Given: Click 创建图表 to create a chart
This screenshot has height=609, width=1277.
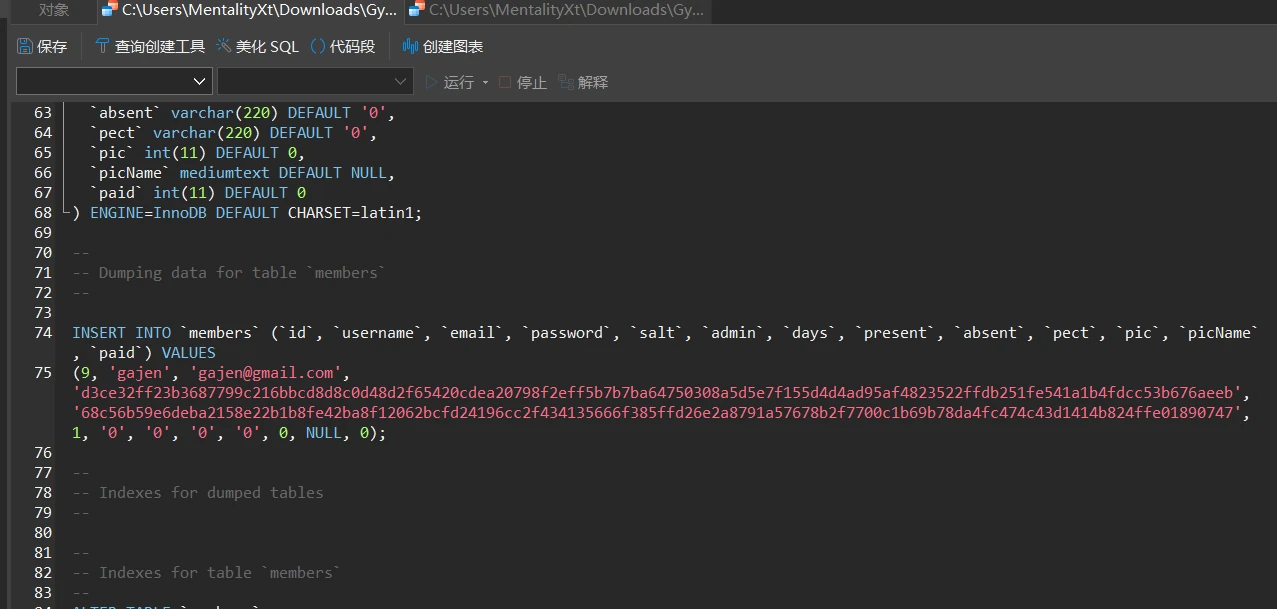Looking at the screenshot, I should coord(442,46).
